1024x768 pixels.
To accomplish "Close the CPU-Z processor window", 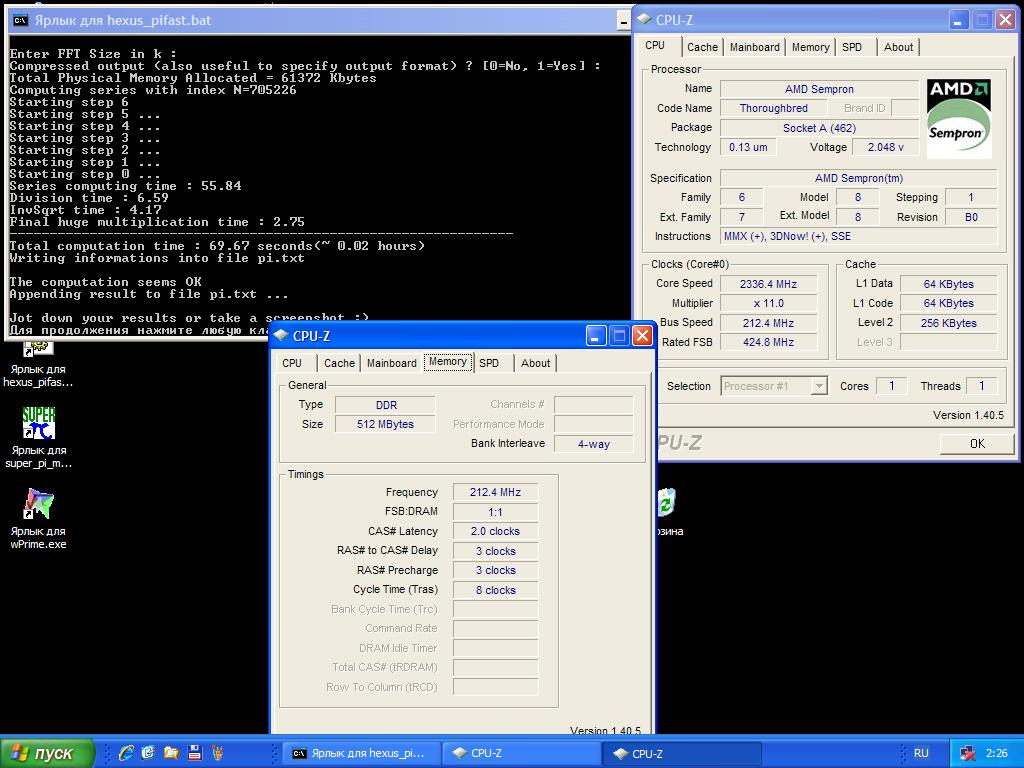I will point(1006,20).
